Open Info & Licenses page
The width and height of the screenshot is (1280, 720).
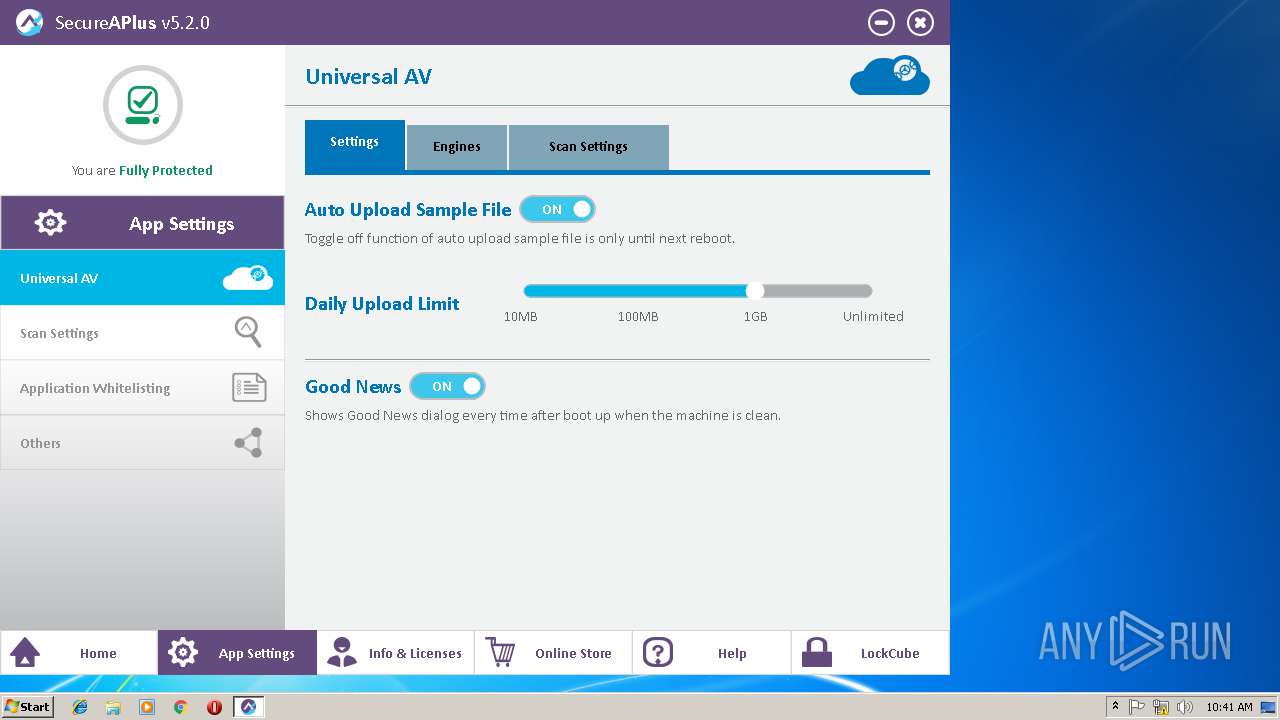point(395,653)
